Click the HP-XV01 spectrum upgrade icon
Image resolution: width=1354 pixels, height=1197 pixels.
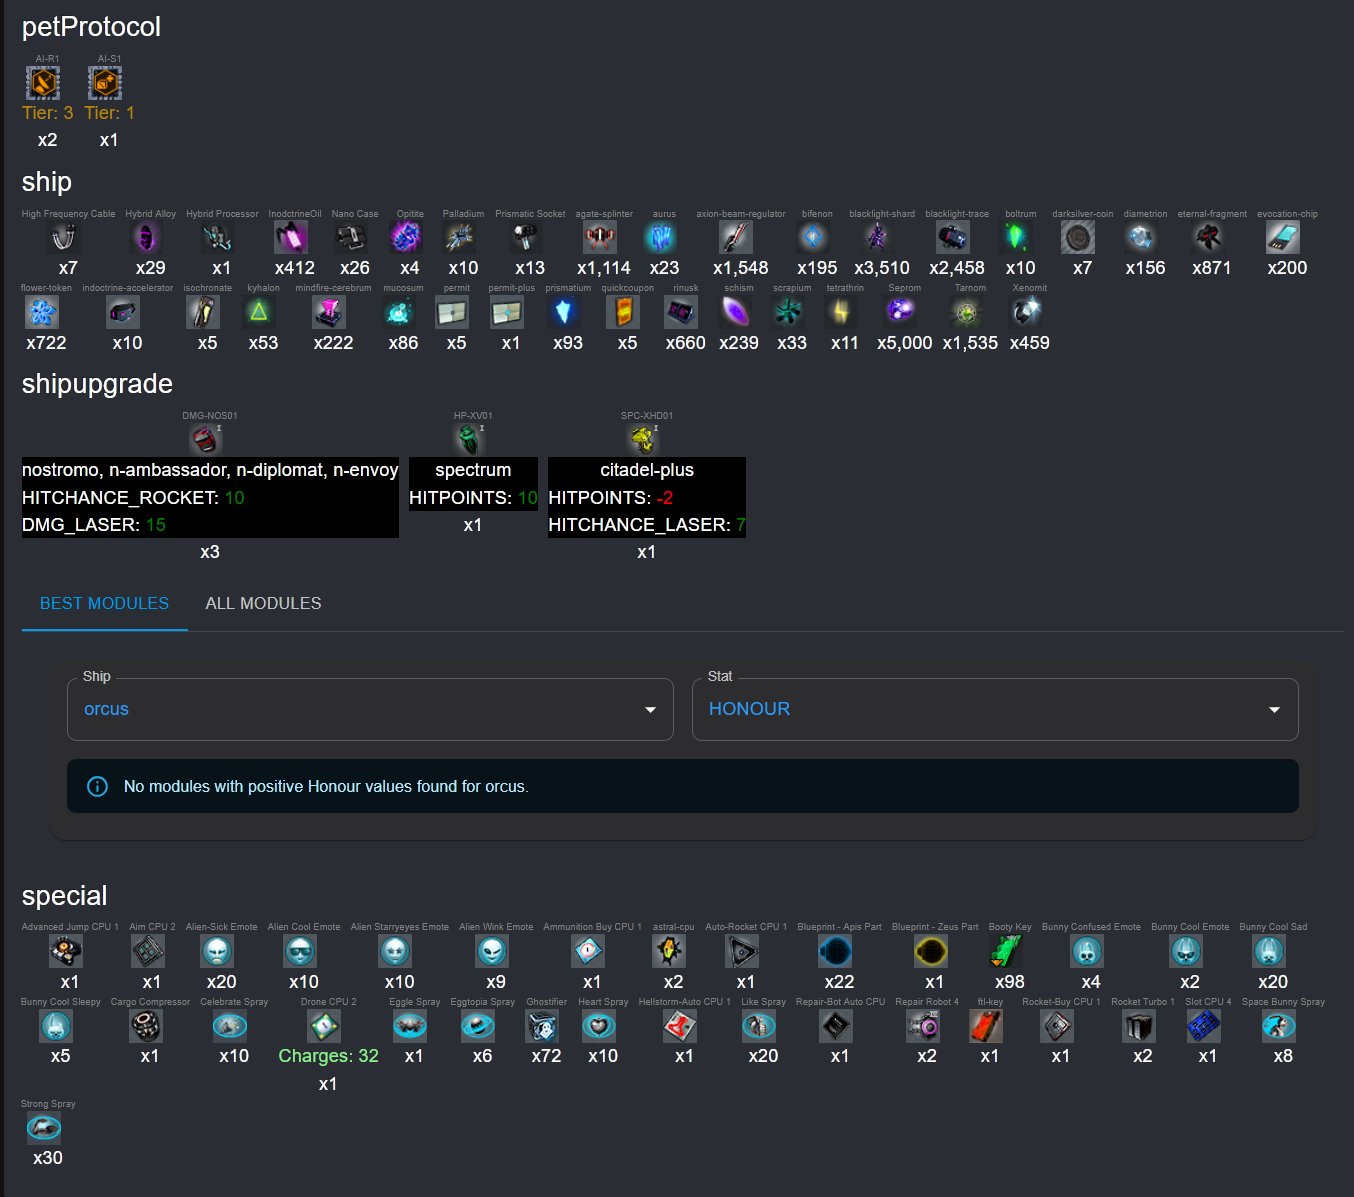point(469,439)
